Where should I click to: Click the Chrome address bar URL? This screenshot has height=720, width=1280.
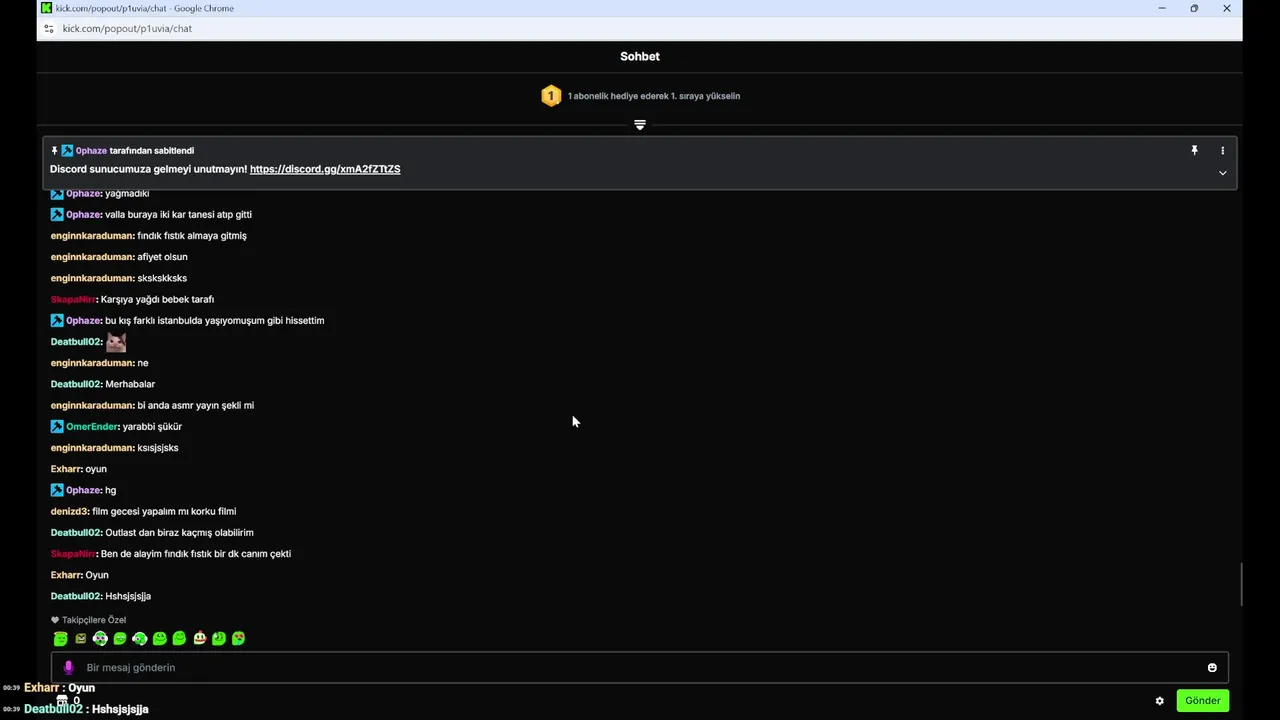pos(127,29)
